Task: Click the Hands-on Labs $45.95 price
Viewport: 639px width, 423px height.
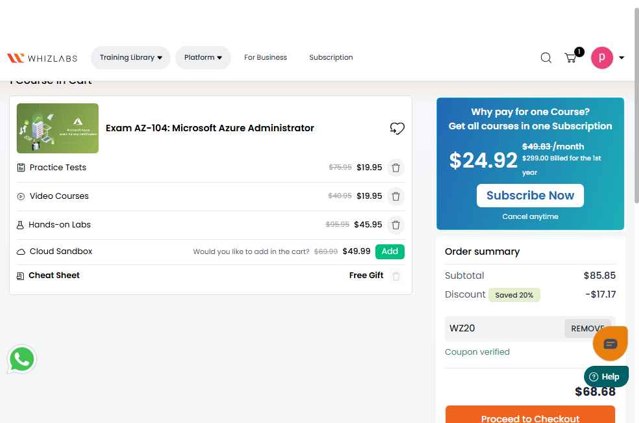Action: pyautogui.click(x=368, y=225)
